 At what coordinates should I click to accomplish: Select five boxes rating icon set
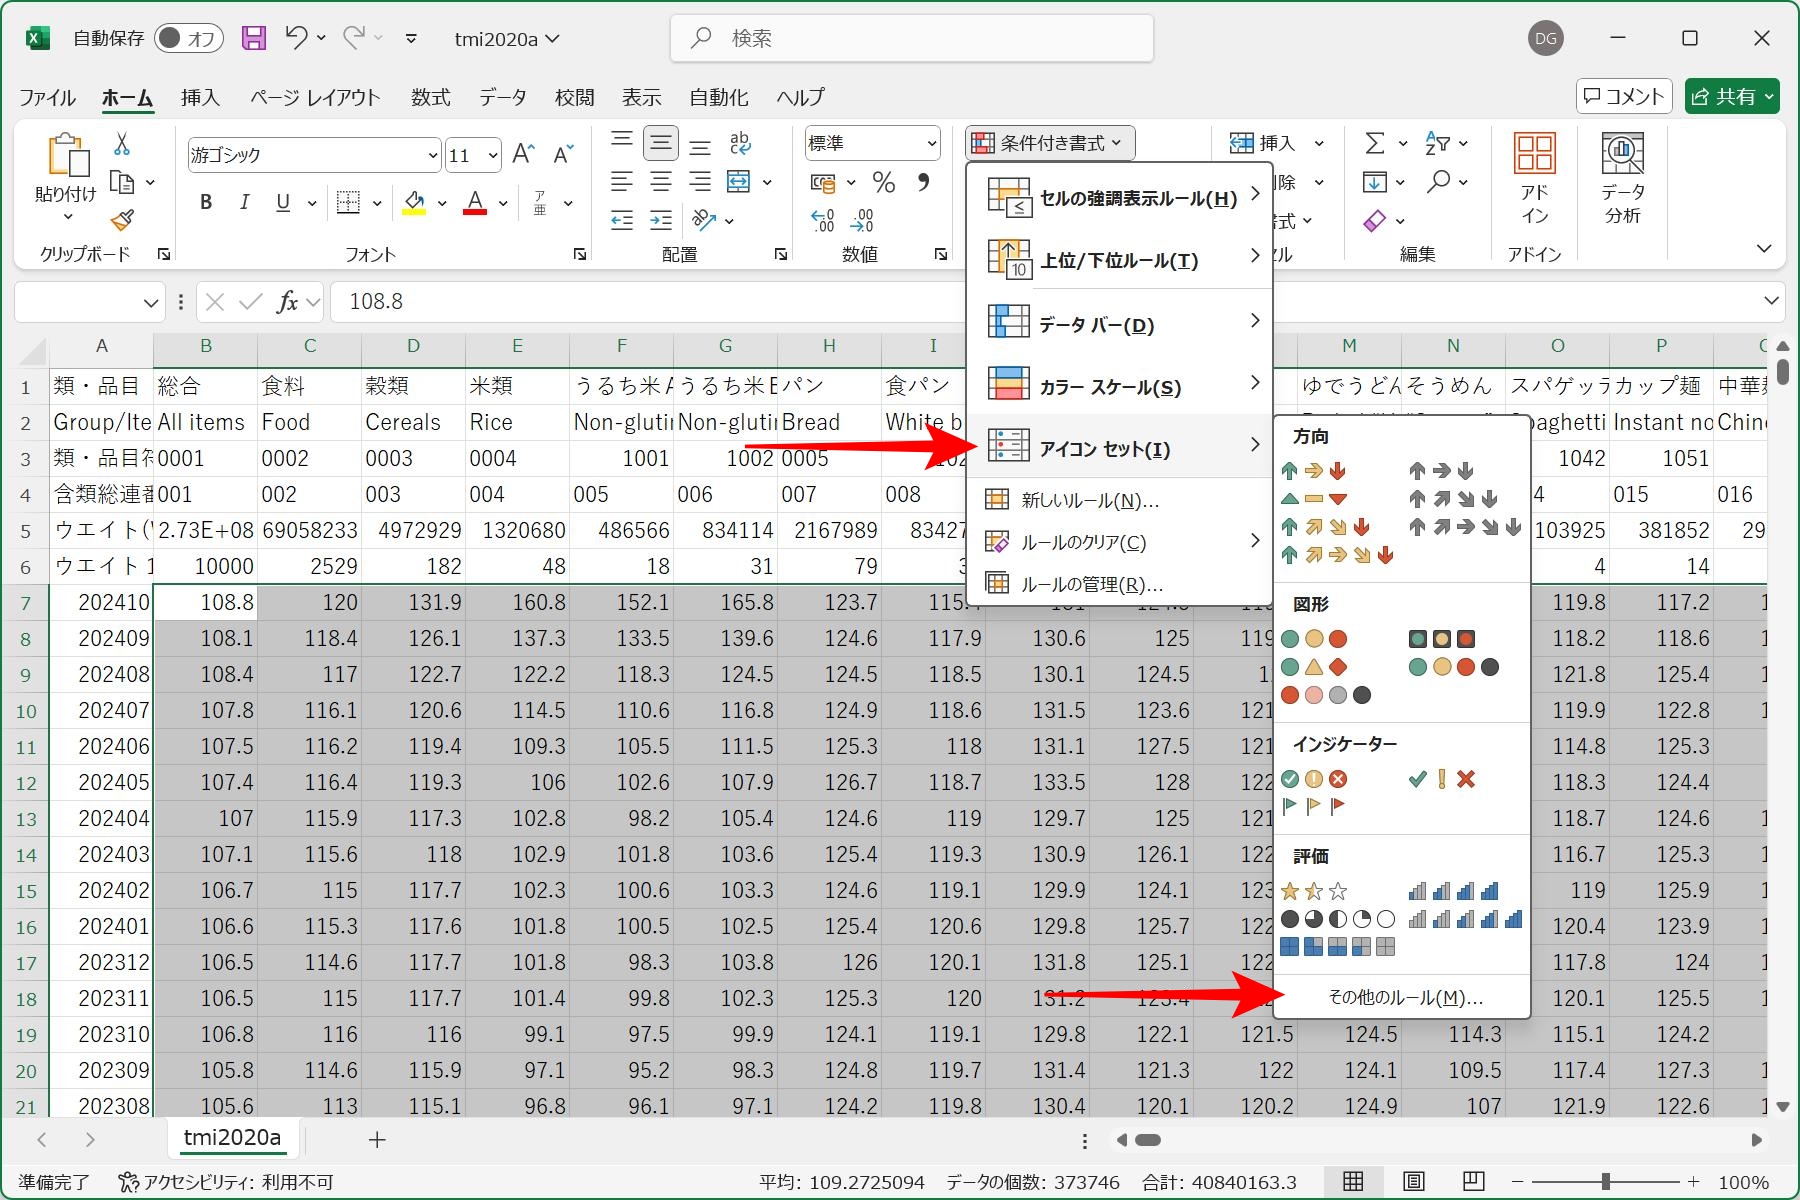point(1337,947)
